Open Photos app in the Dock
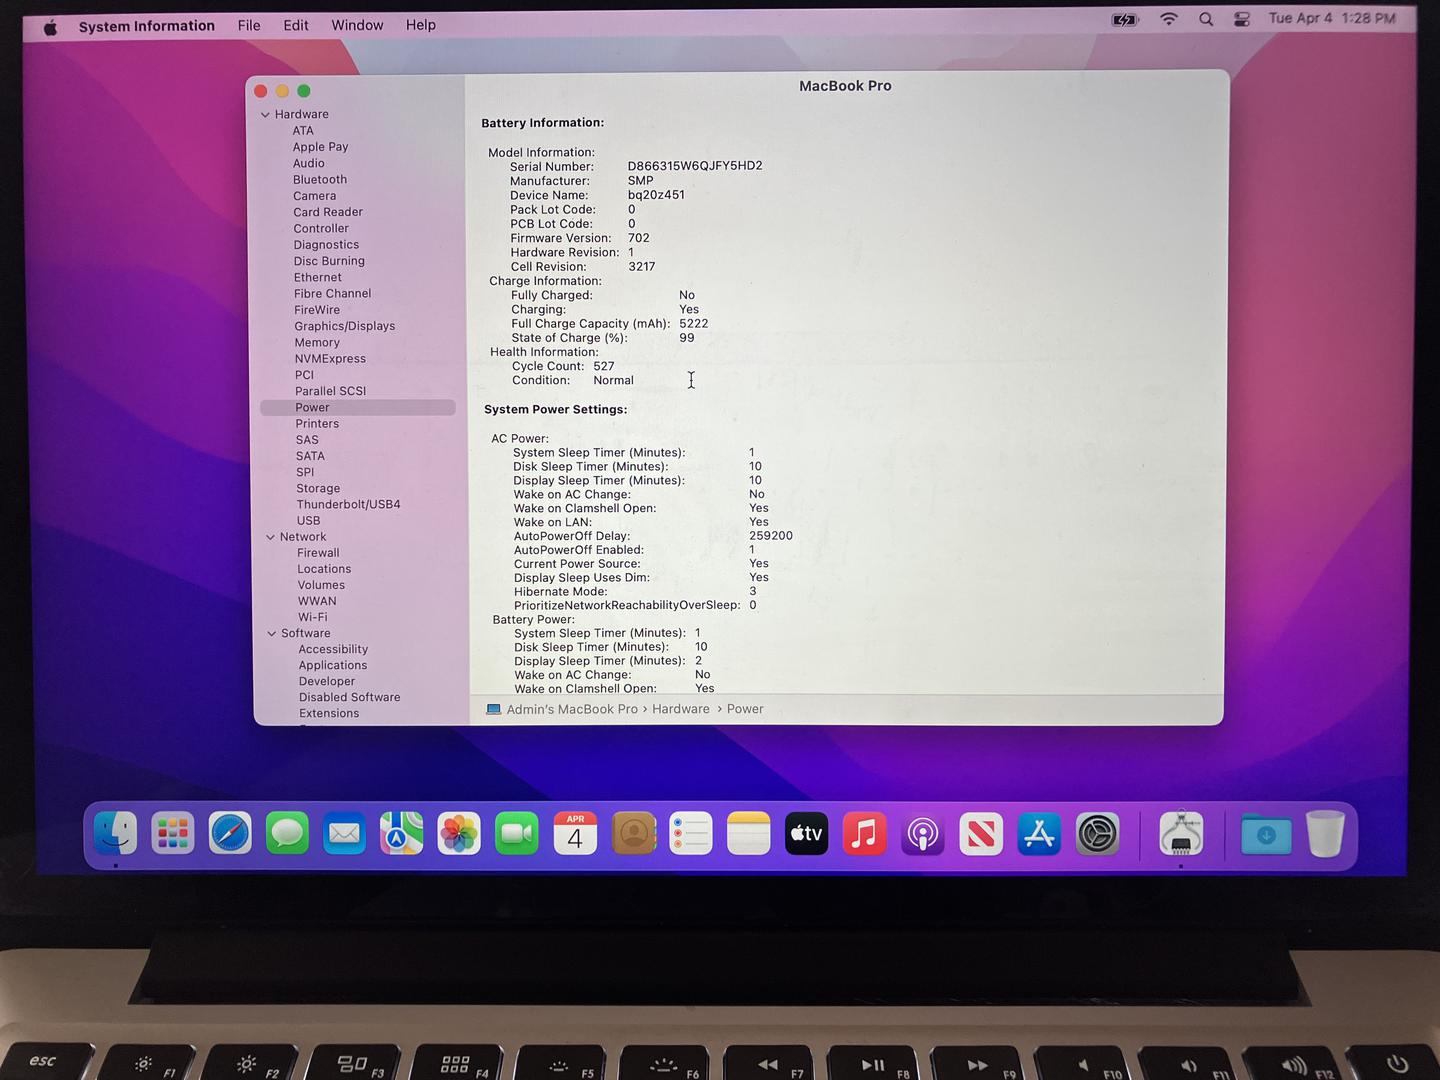1440x1080 pixels. coord(459,833)
